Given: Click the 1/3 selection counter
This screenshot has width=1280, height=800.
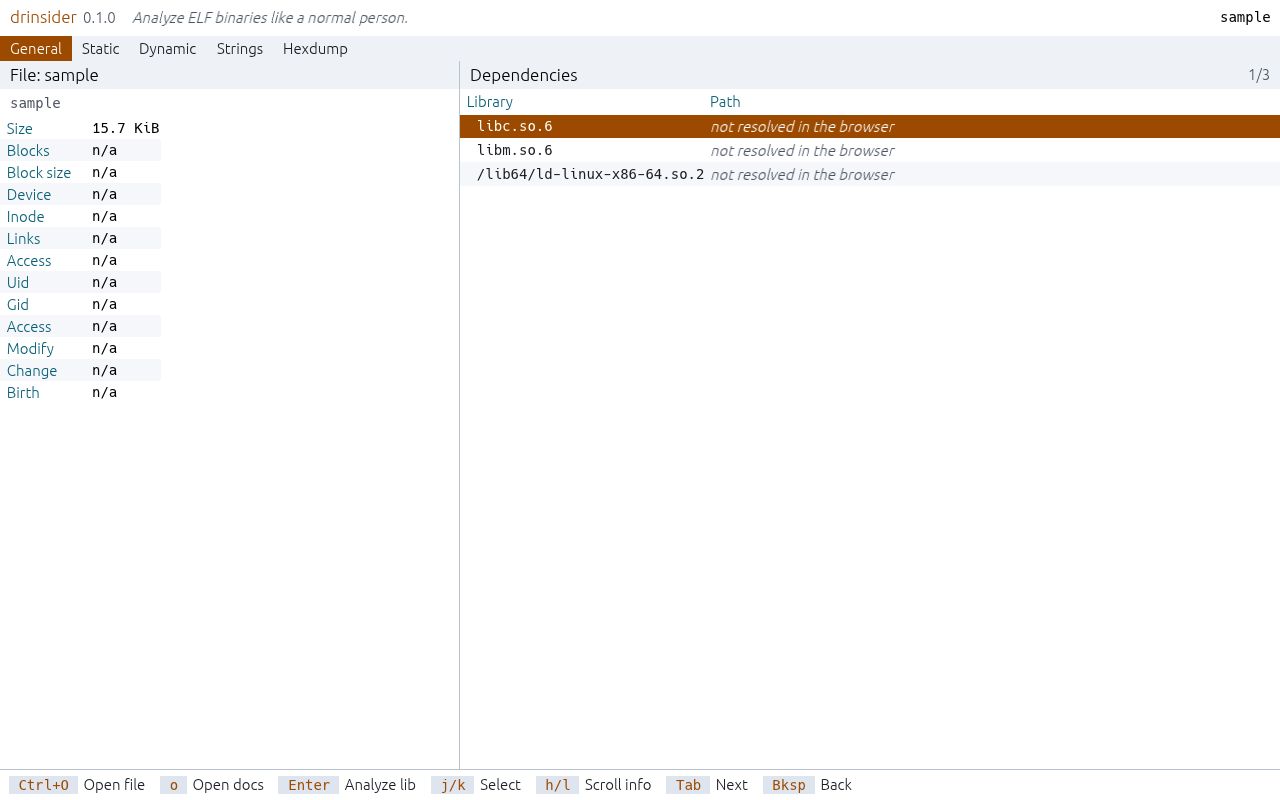Looking at the screenshot, I should 1259,75.
